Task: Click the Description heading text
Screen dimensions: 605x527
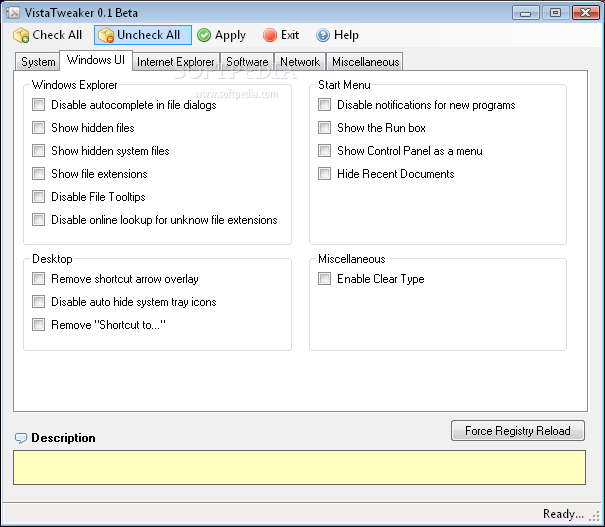Action: tap(63, 438)
